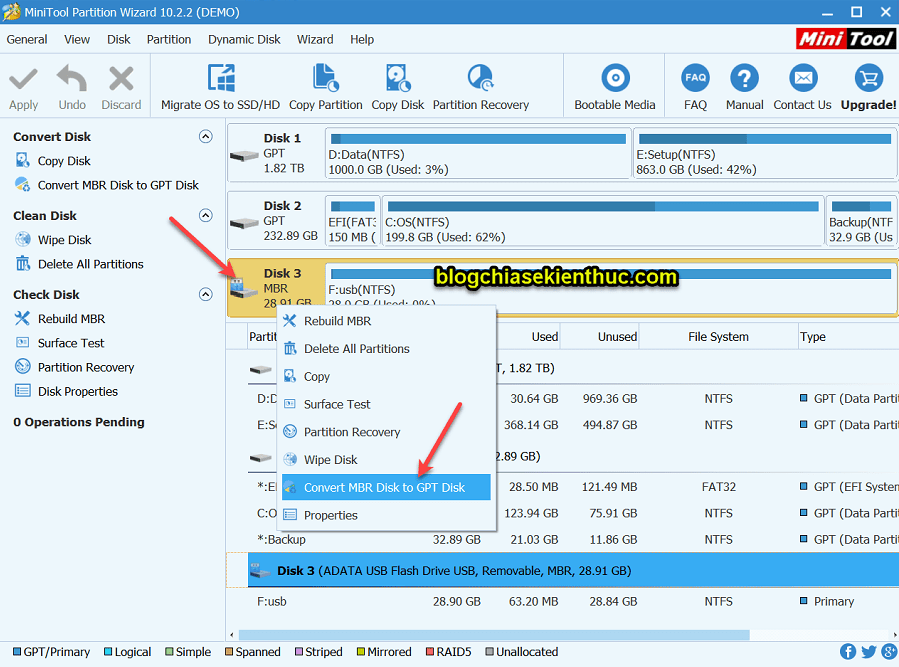Click the Apply checkmark icon
The image size is (899, 667).
(x=24, y=80)
